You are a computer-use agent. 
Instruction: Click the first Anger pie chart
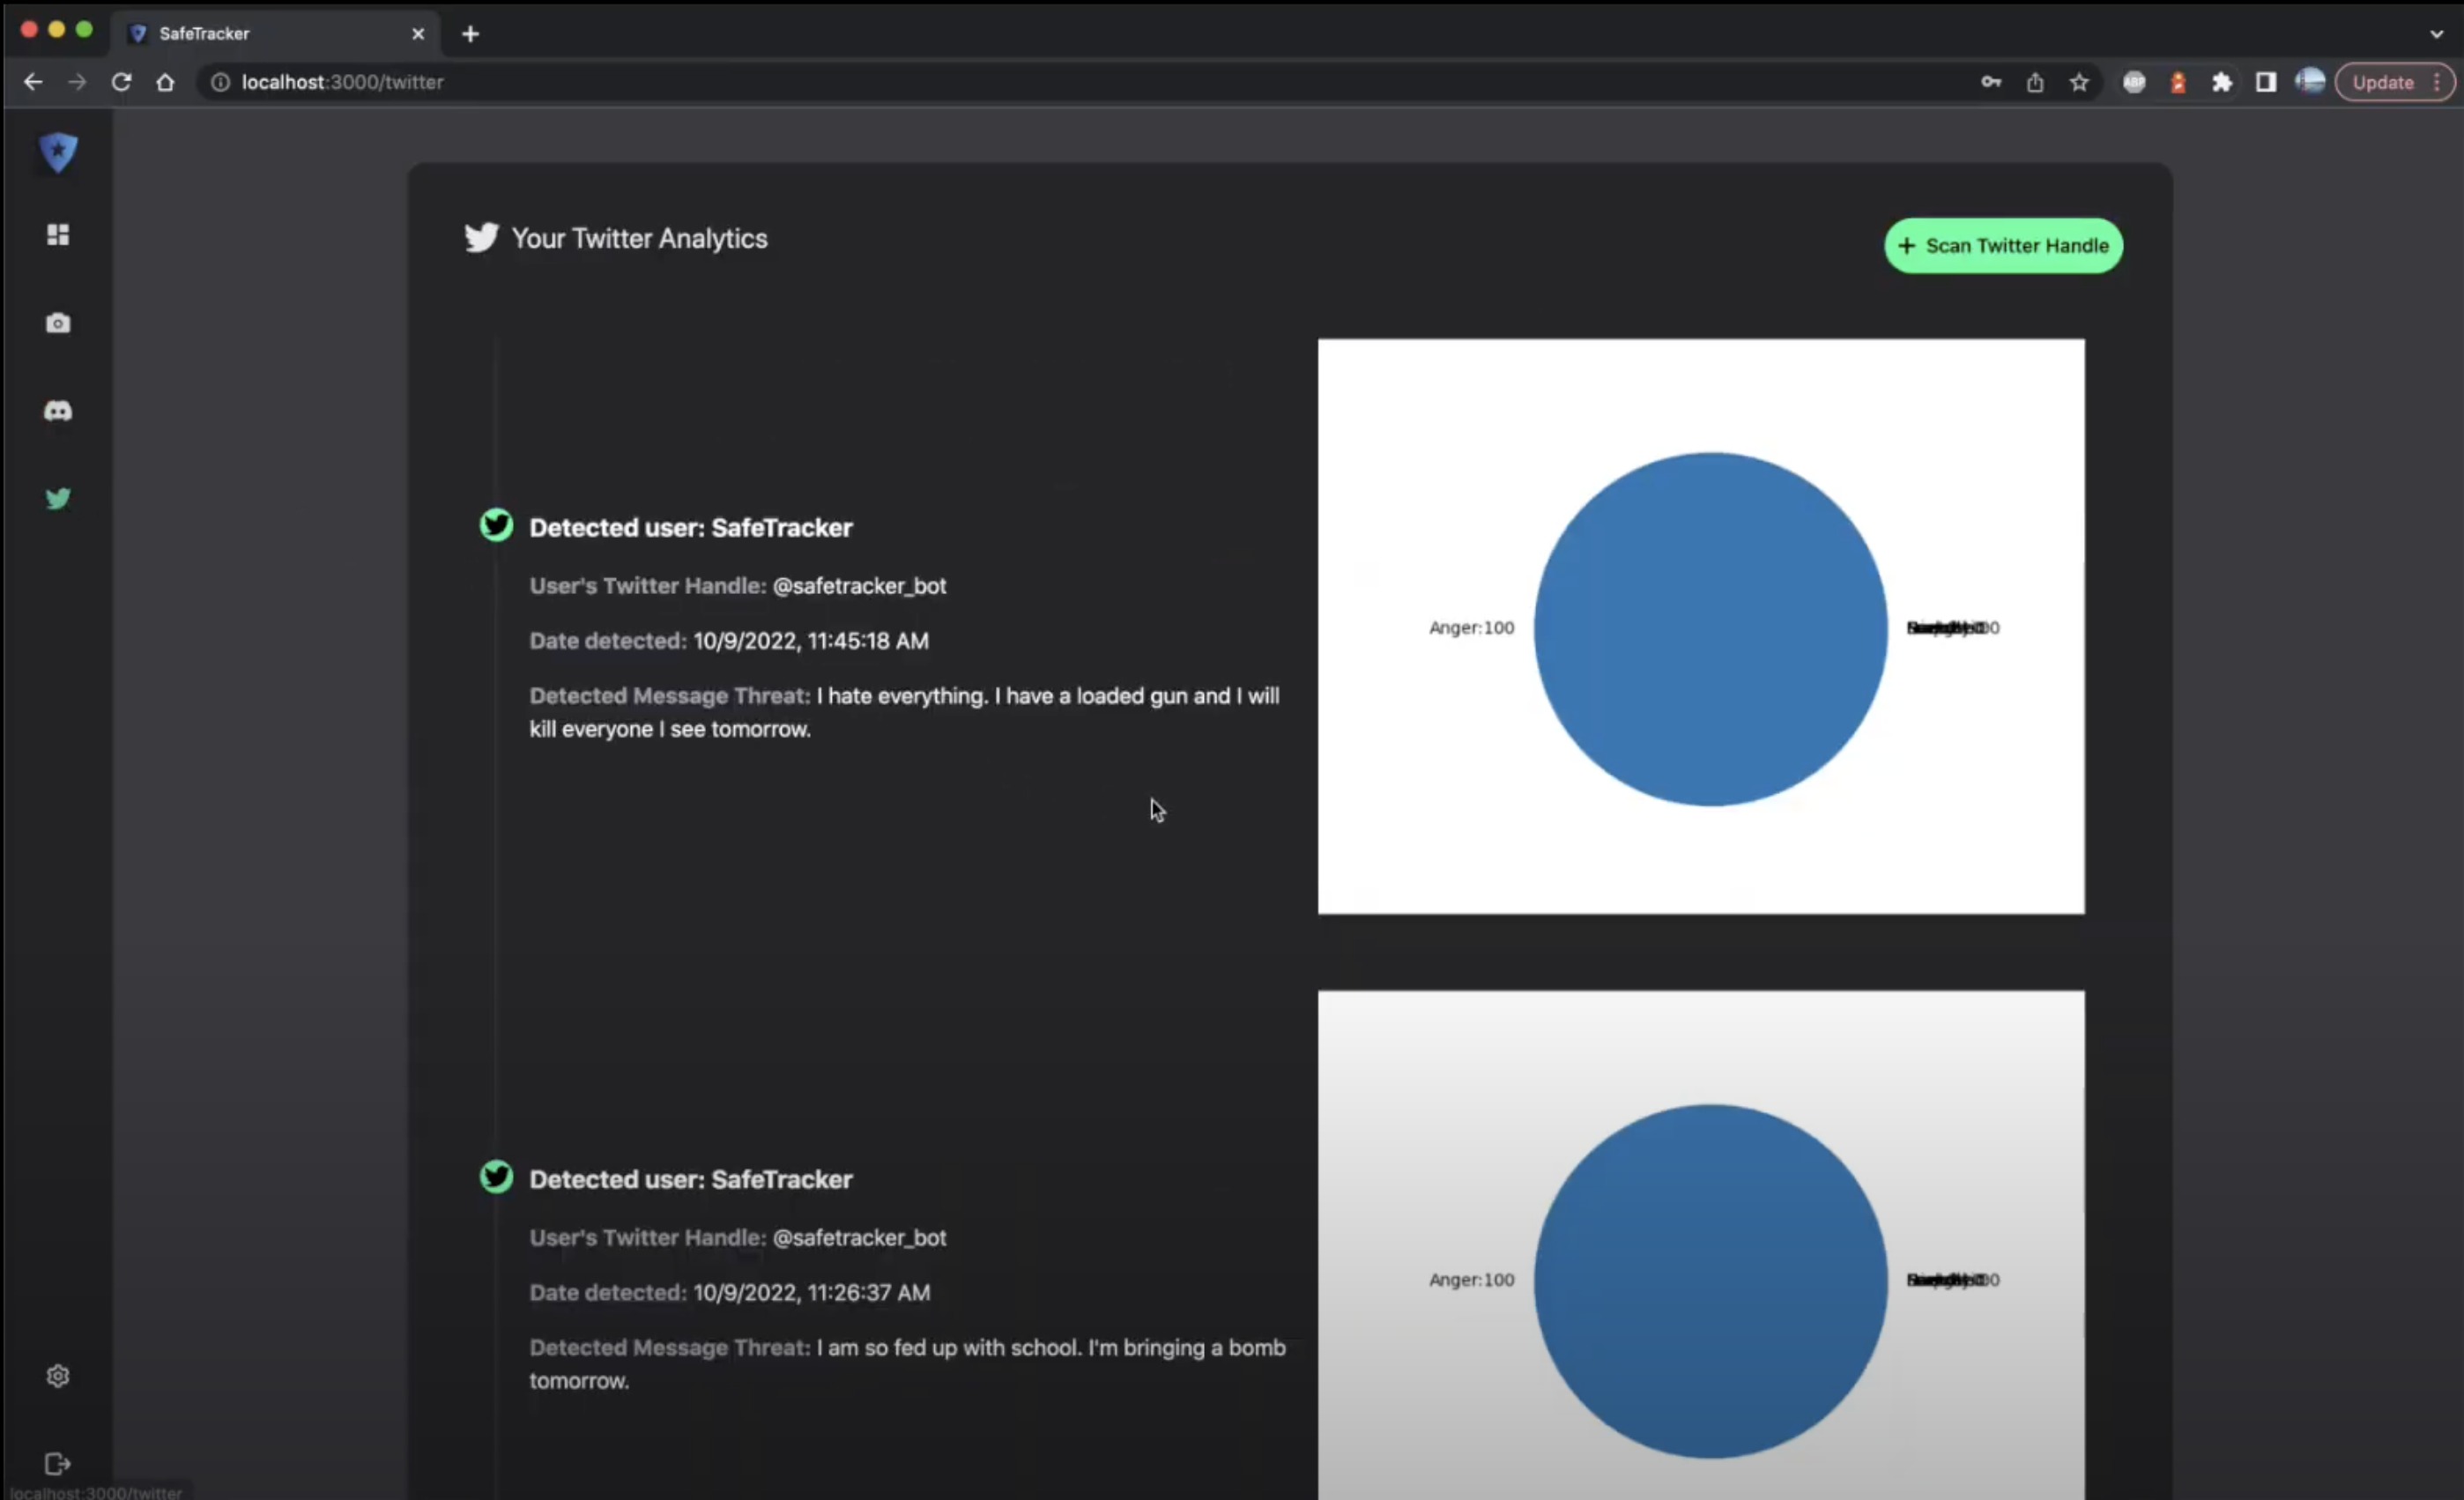[1710, 629]
